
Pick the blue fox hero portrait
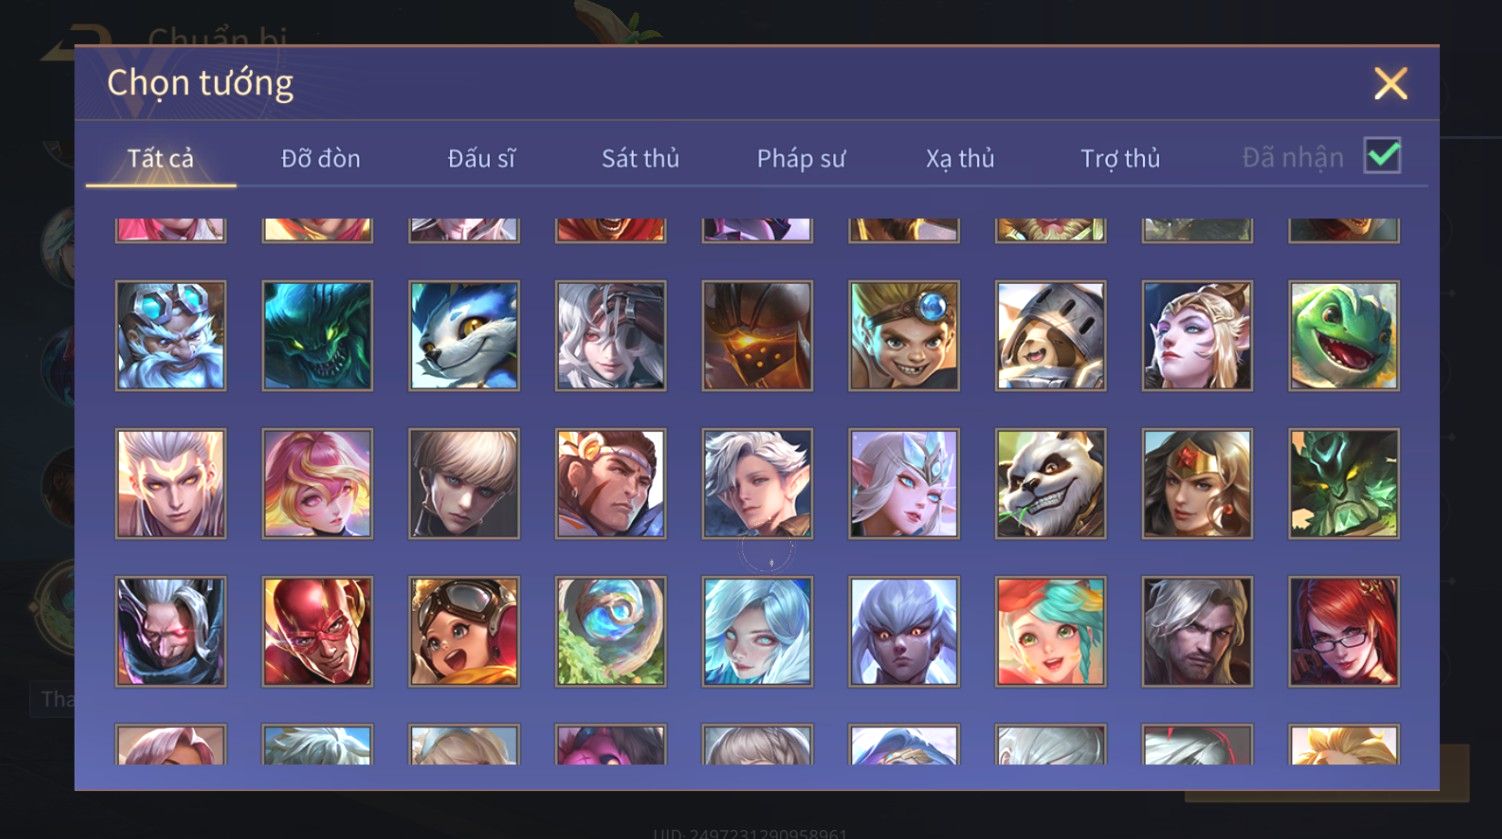(464, 336)
